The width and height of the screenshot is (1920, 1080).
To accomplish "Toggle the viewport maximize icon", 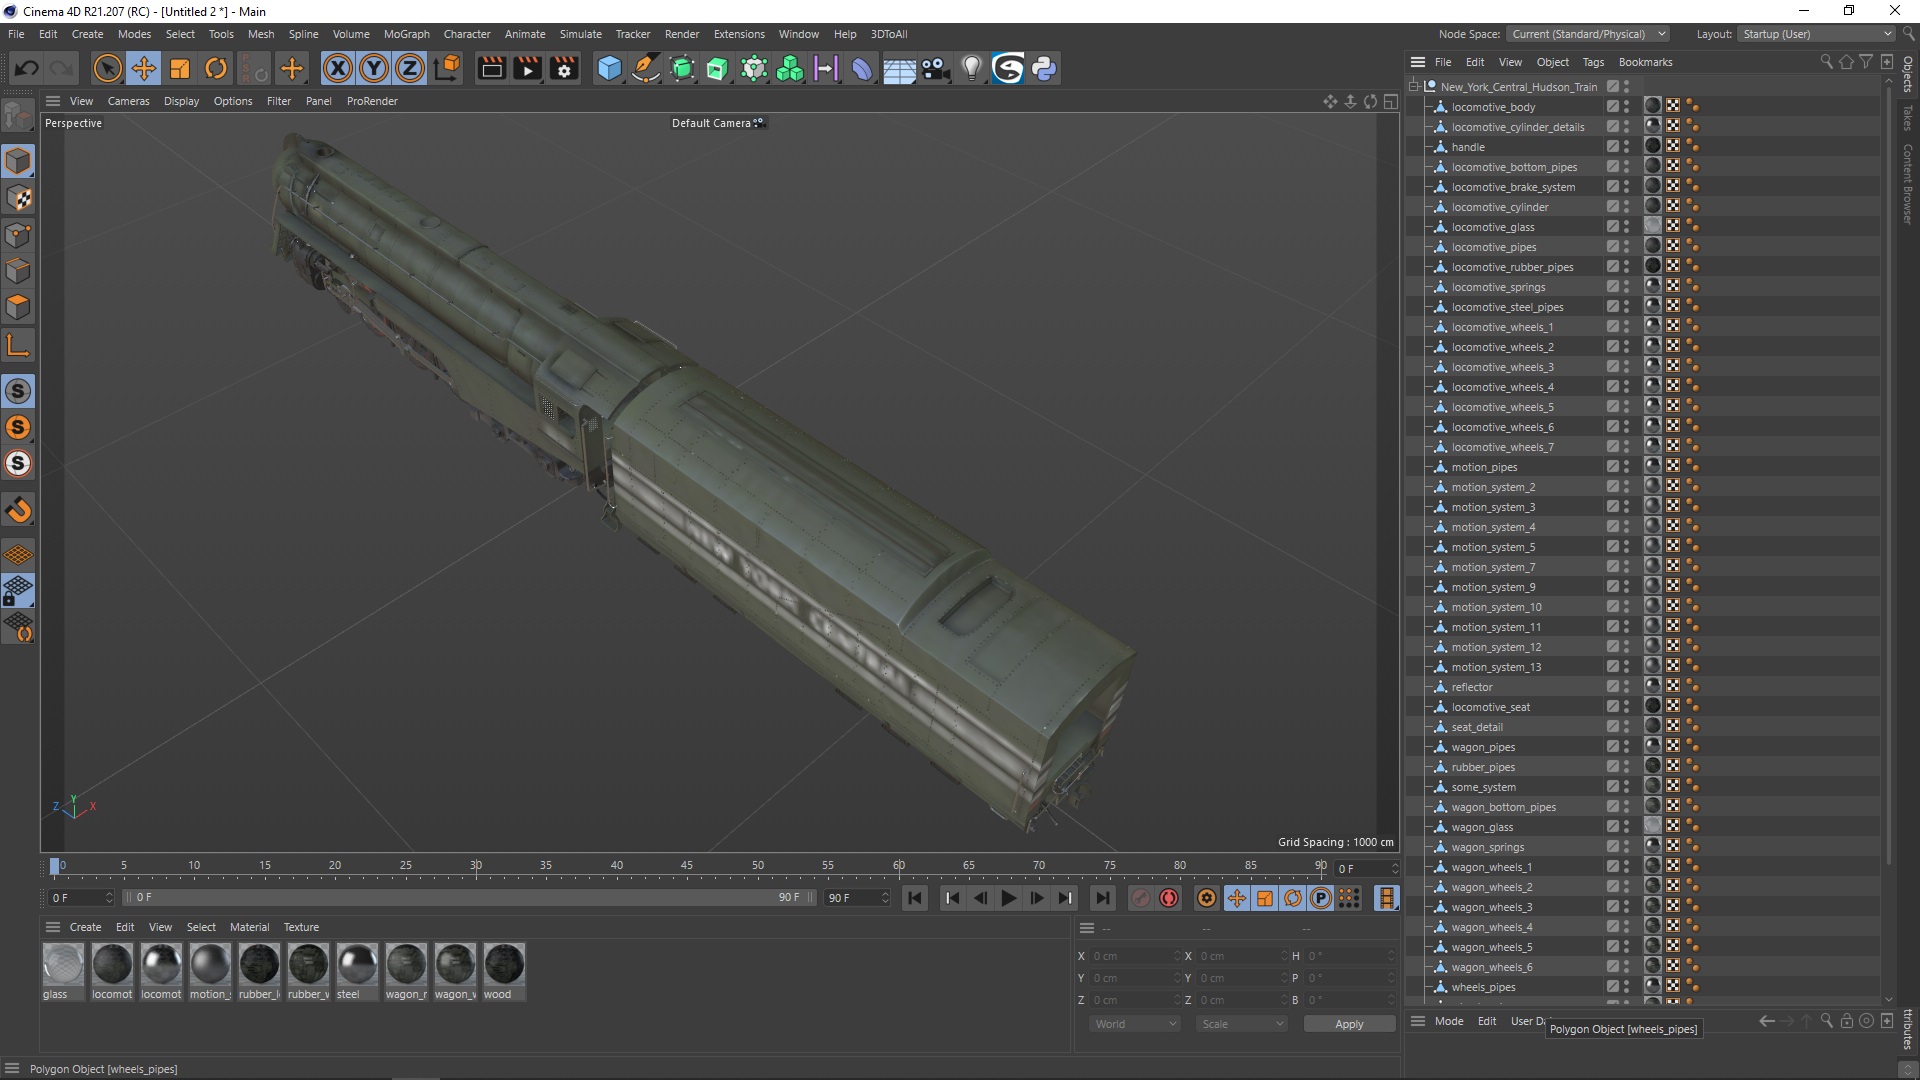I will (x=1390, y=101).
